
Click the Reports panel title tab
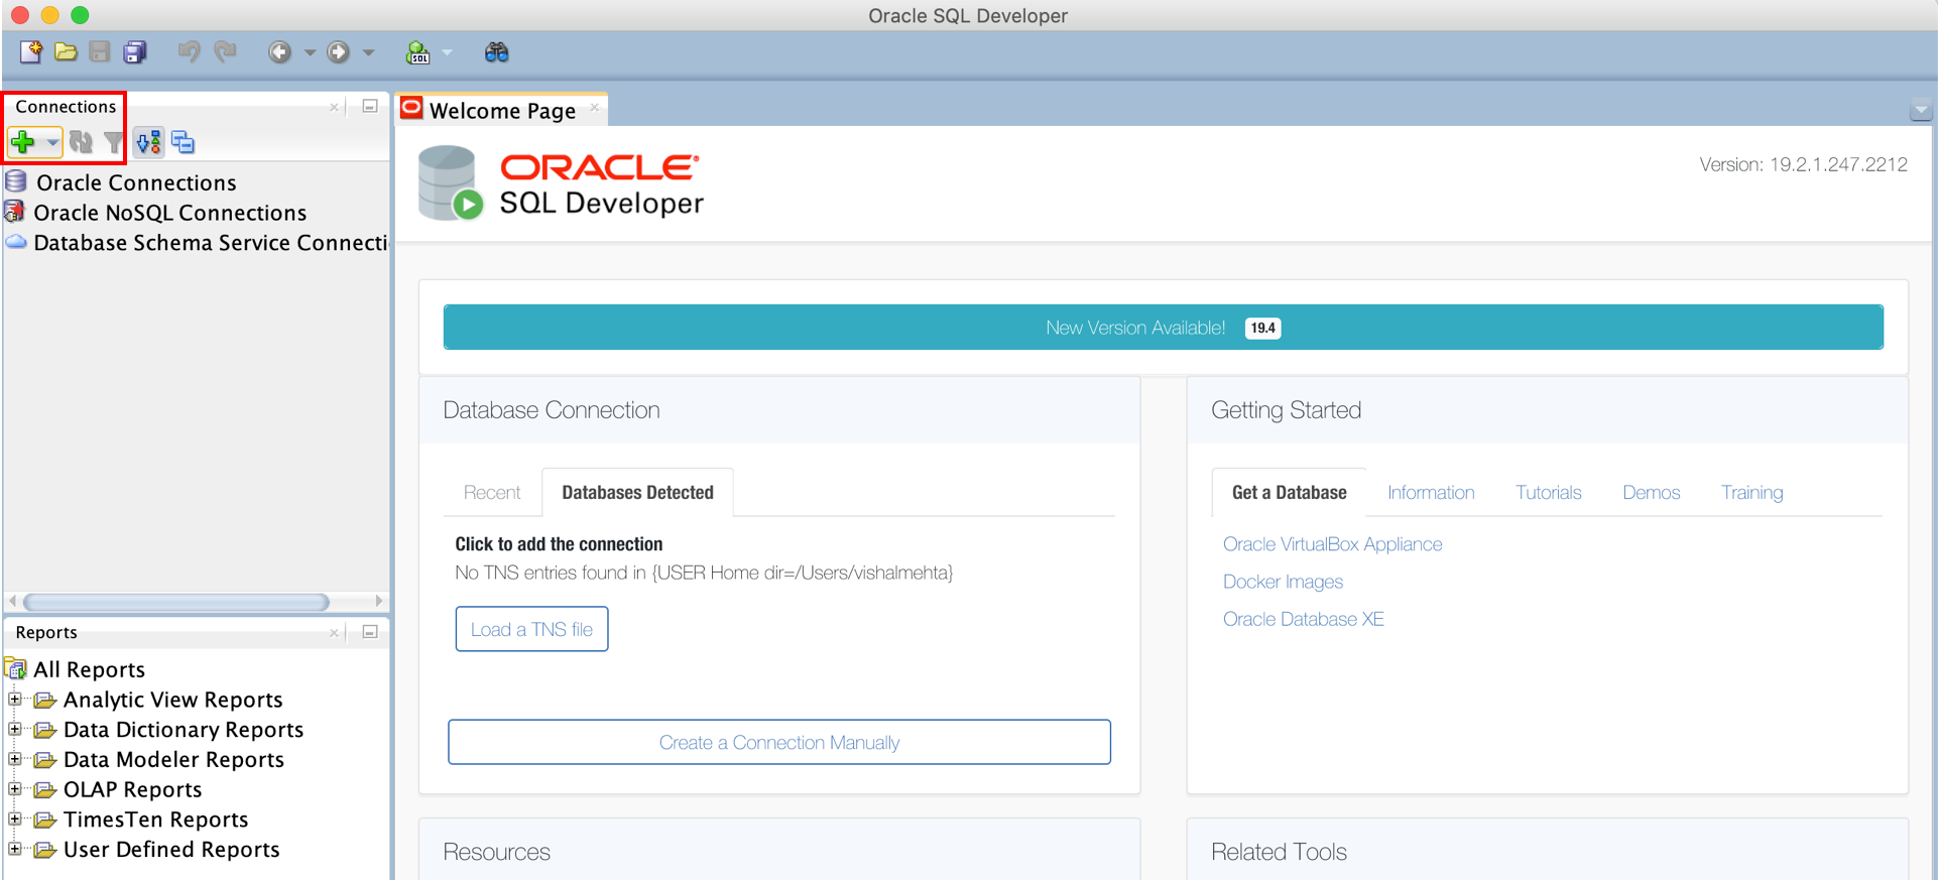(46, 633)
